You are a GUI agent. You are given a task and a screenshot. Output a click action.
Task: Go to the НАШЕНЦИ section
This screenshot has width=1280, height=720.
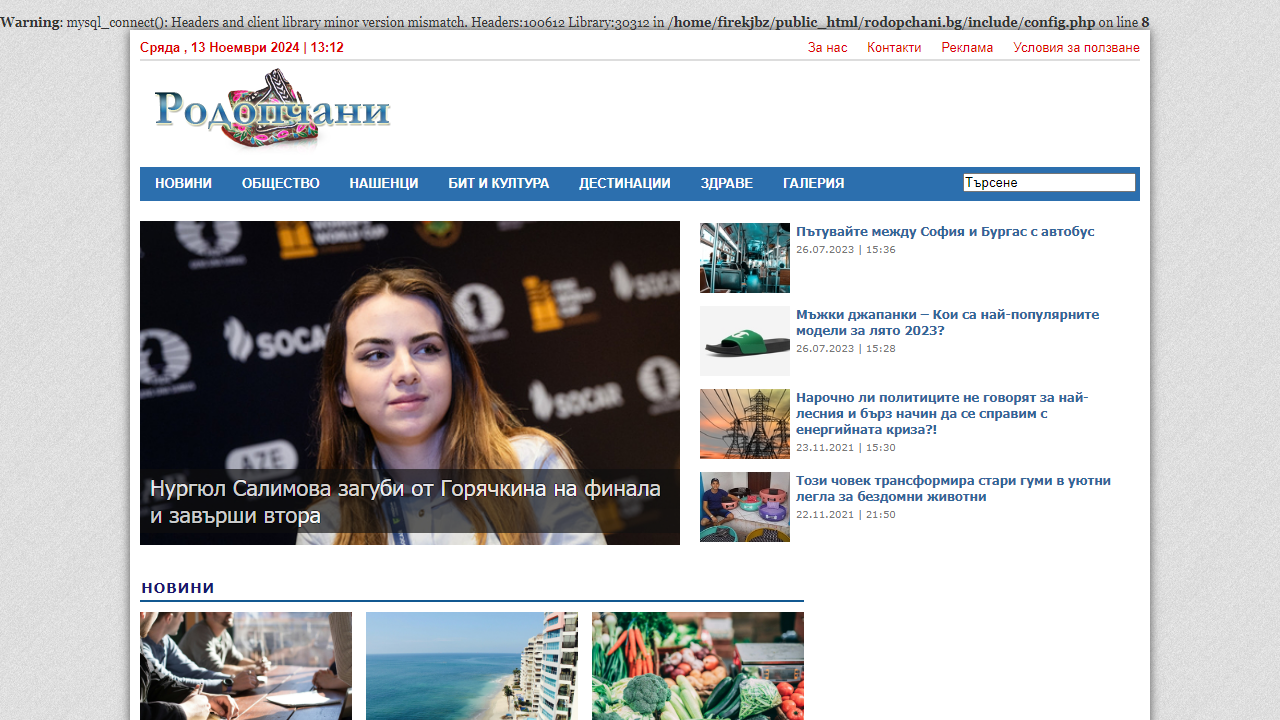383,184
